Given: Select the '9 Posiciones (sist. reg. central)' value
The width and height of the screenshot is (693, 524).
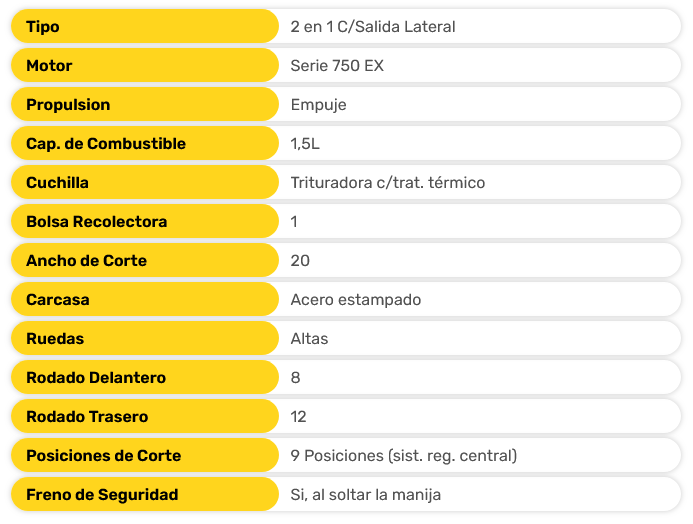Looking at the screenshot, I should pyautogui.click(x=403, y=456).
